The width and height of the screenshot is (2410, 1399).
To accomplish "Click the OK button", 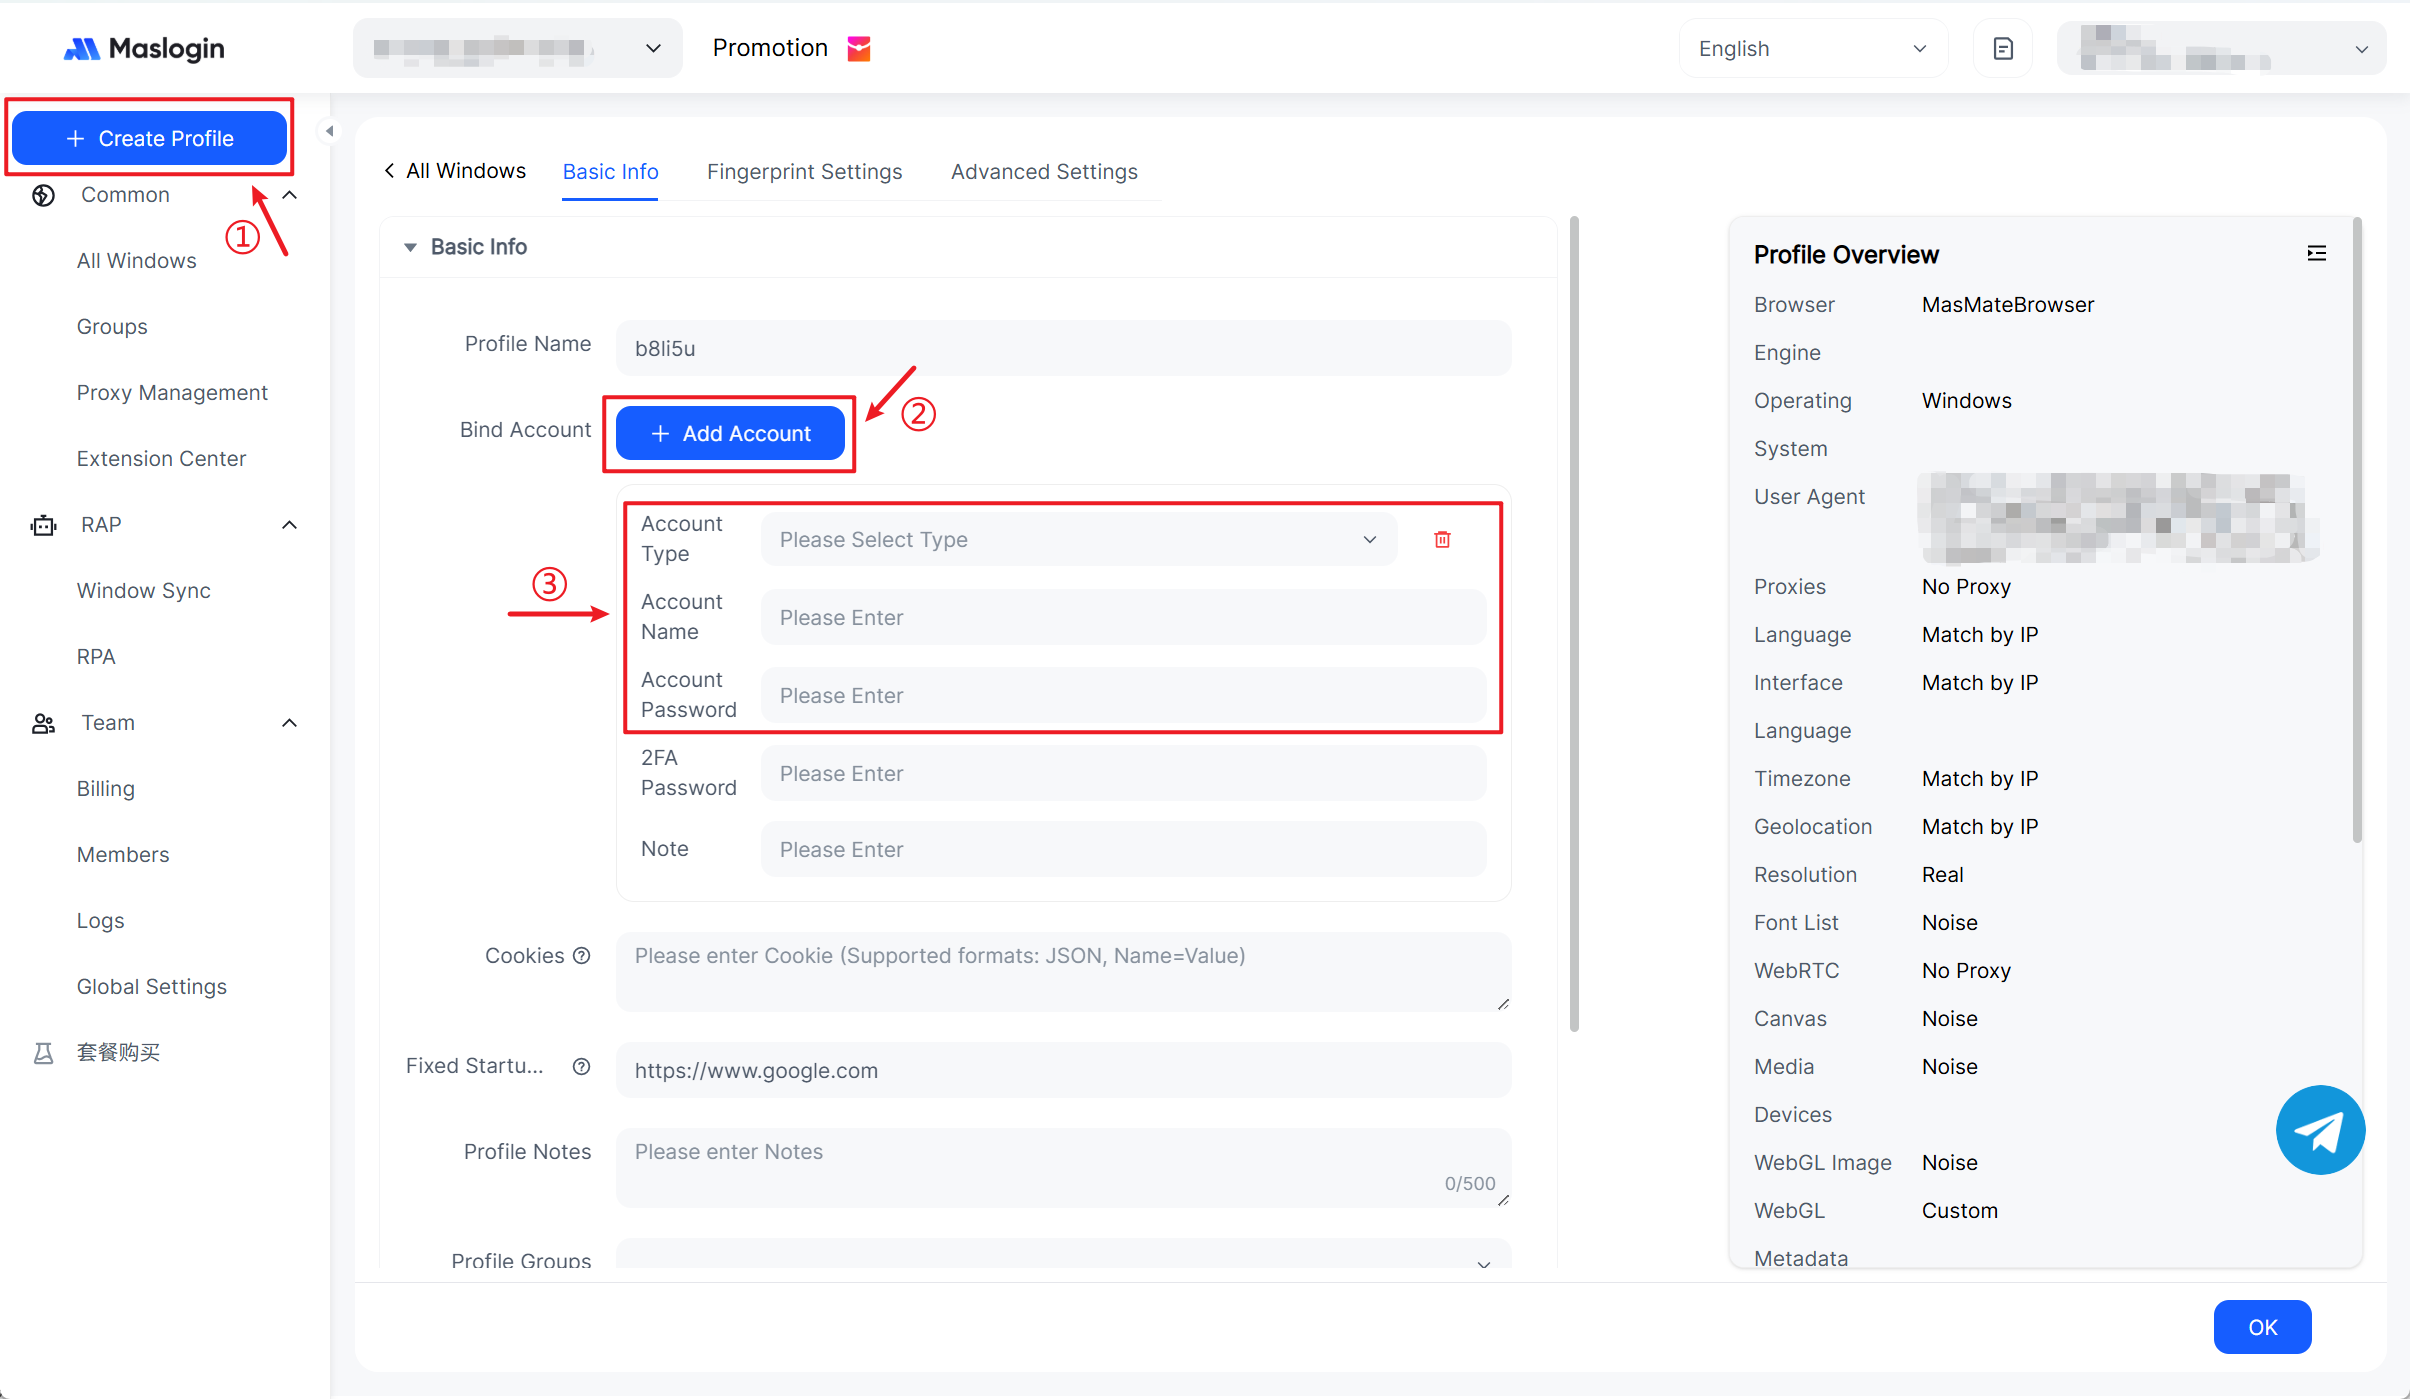I will (2262, 1327).
